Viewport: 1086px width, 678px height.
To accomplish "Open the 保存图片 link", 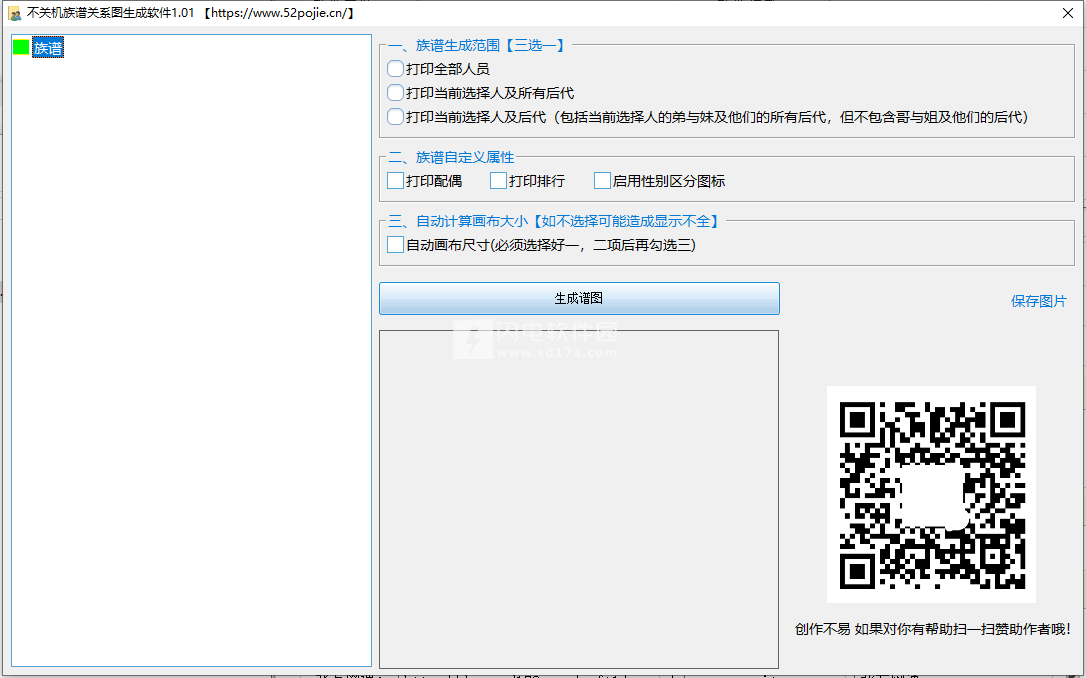I will click(1038, 301).
